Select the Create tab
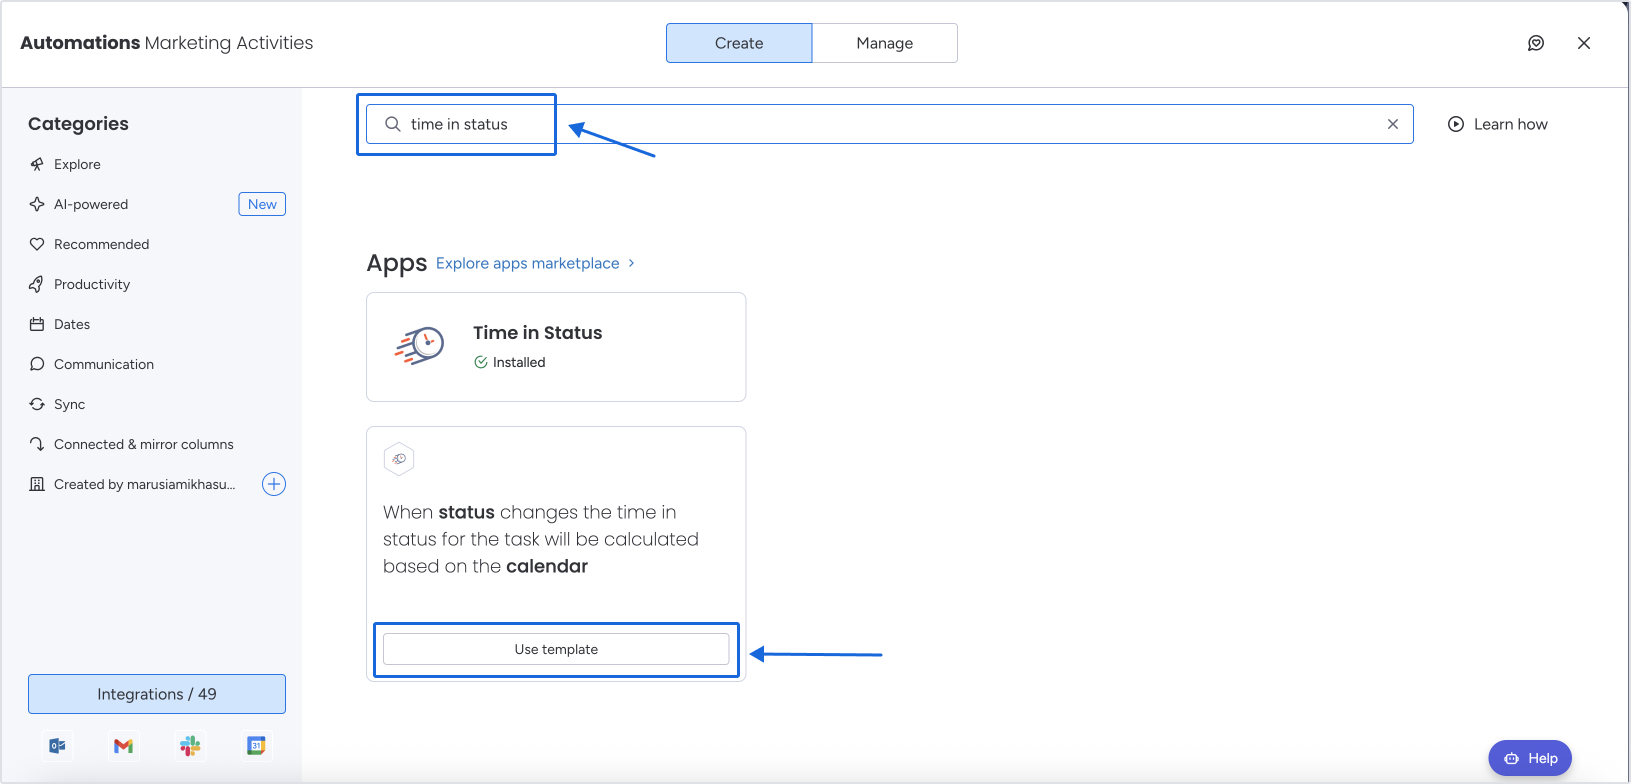 [738, 43]
